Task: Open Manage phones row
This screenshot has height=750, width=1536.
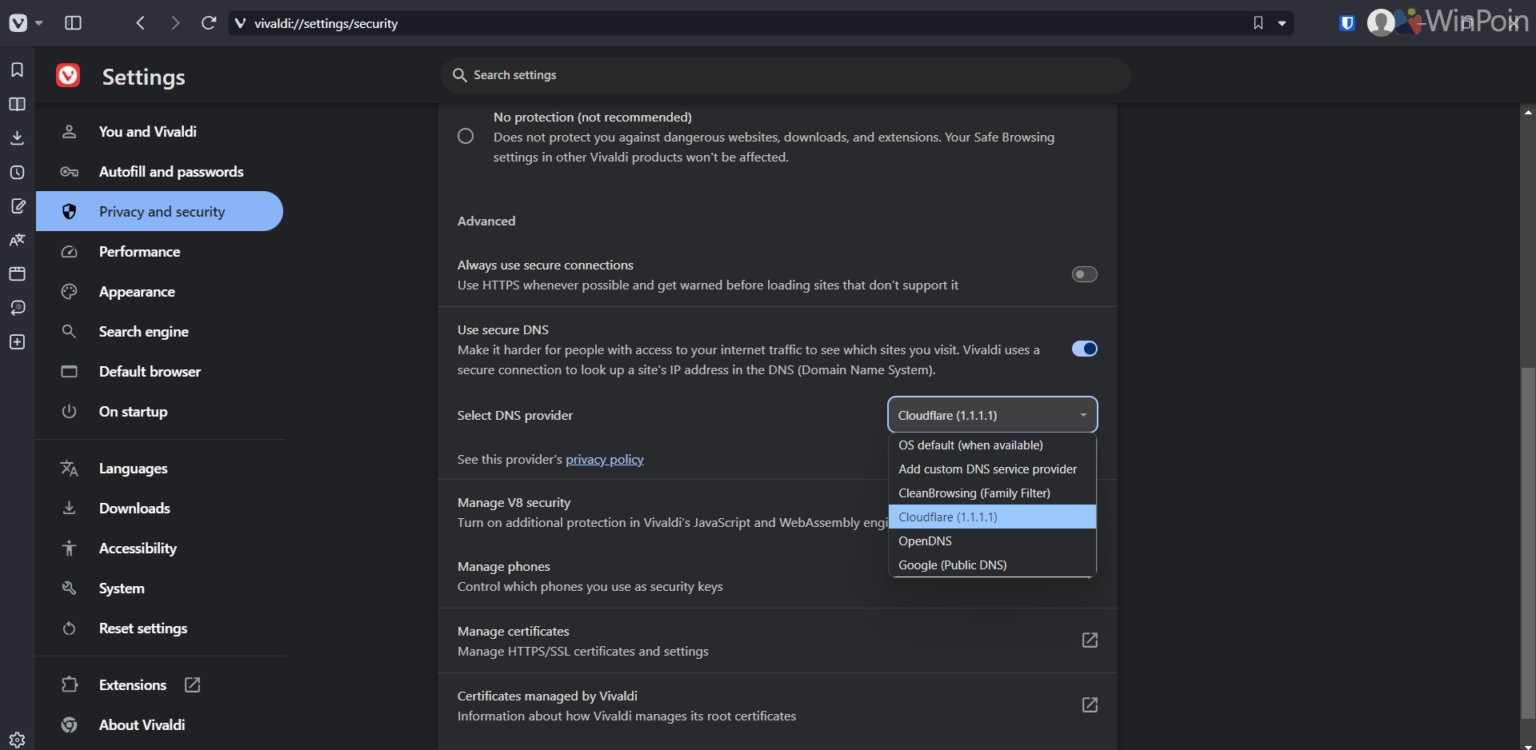Action: [778, 576]
